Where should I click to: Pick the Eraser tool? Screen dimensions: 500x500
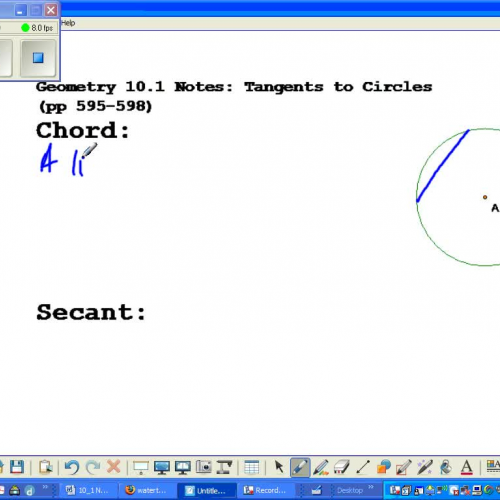pyautogui.click(x=342, y=467)
